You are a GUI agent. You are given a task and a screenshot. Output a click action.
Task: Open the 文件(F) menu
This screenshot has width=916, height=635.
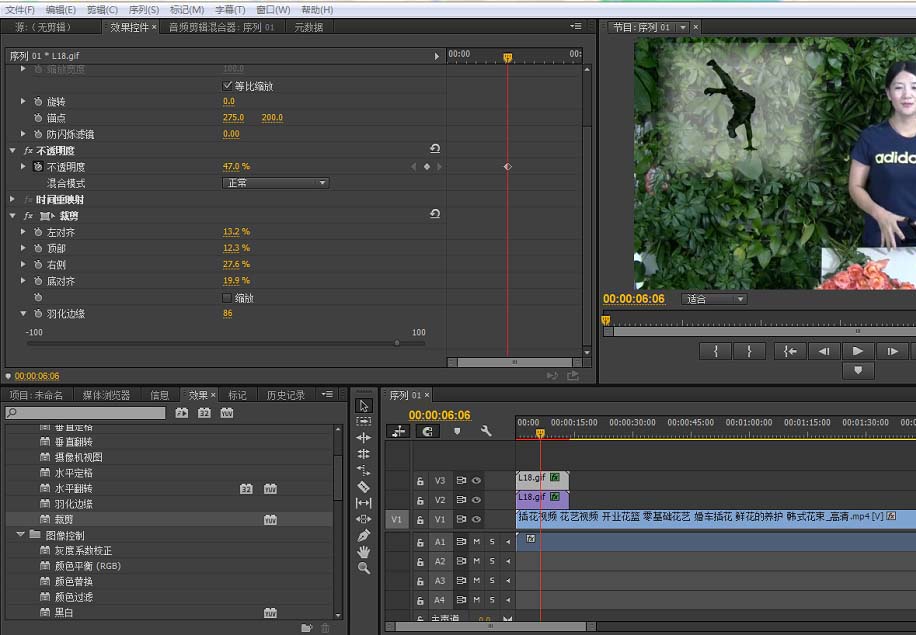pyautogui.click(x=20, y=10)
